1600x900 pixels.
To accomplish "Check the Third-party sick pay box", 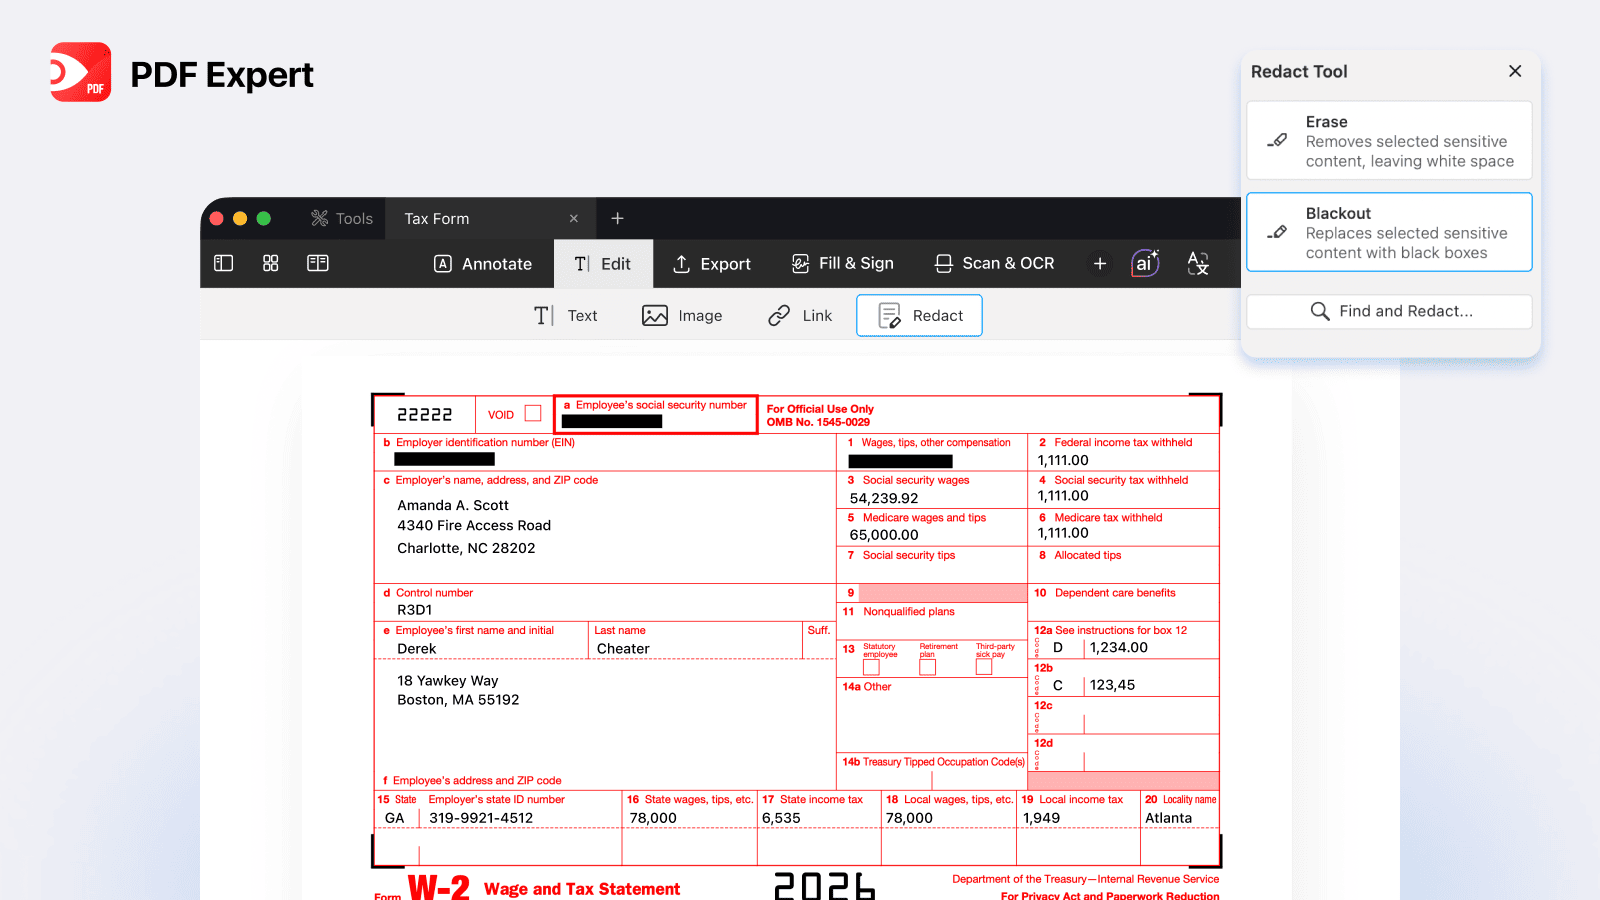I will click(984, 667).
